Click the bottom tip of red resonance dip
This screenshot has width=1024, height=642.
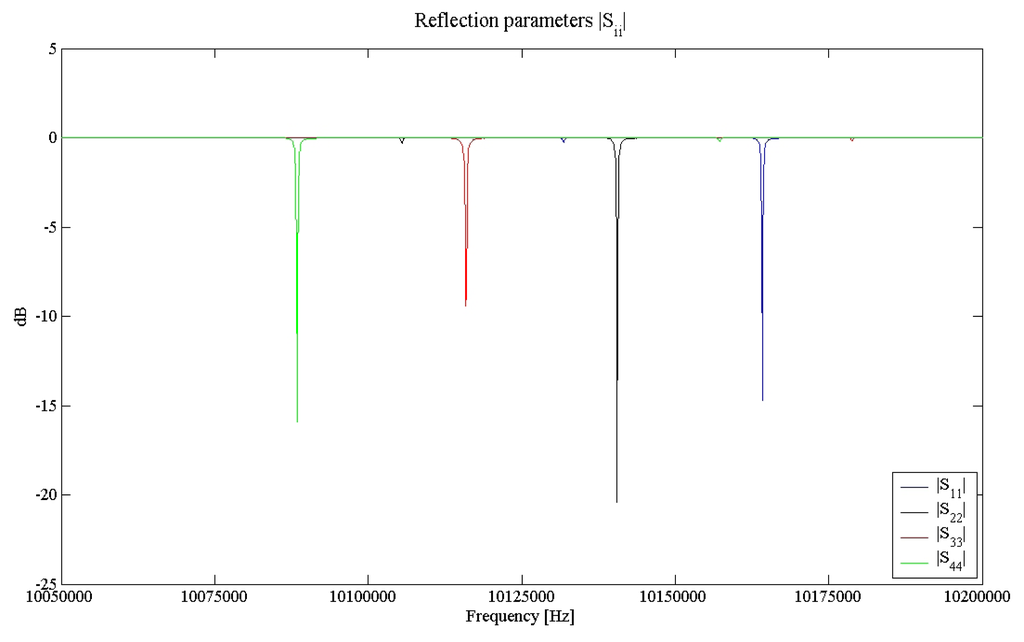tap(465, 305)
